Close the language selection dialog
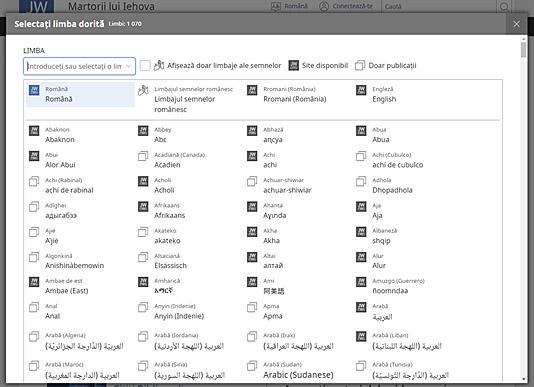This screenshot has height=387, width=534. (516, 24)
